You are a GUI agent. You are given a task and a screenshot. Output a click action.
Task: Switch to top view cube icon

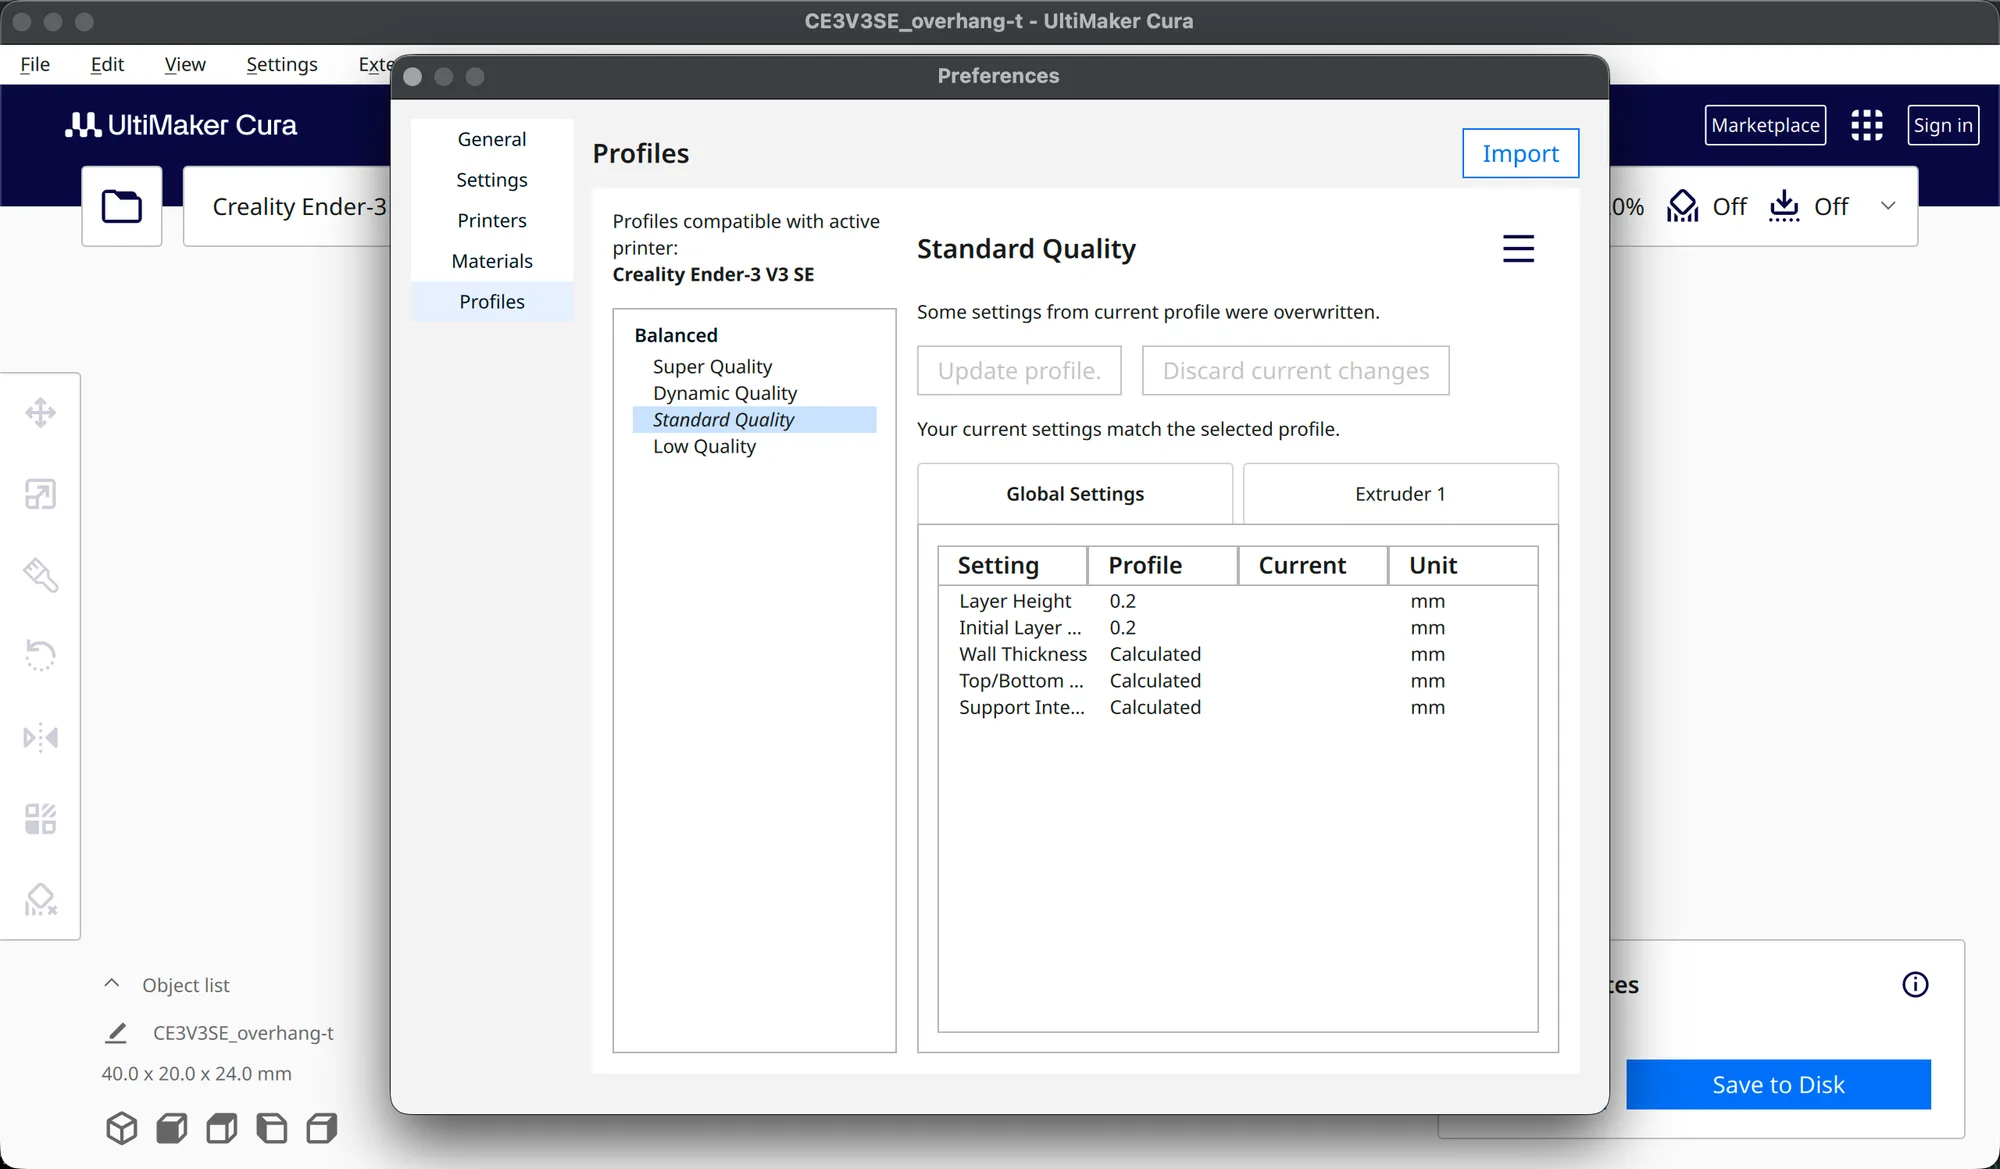222,1128
